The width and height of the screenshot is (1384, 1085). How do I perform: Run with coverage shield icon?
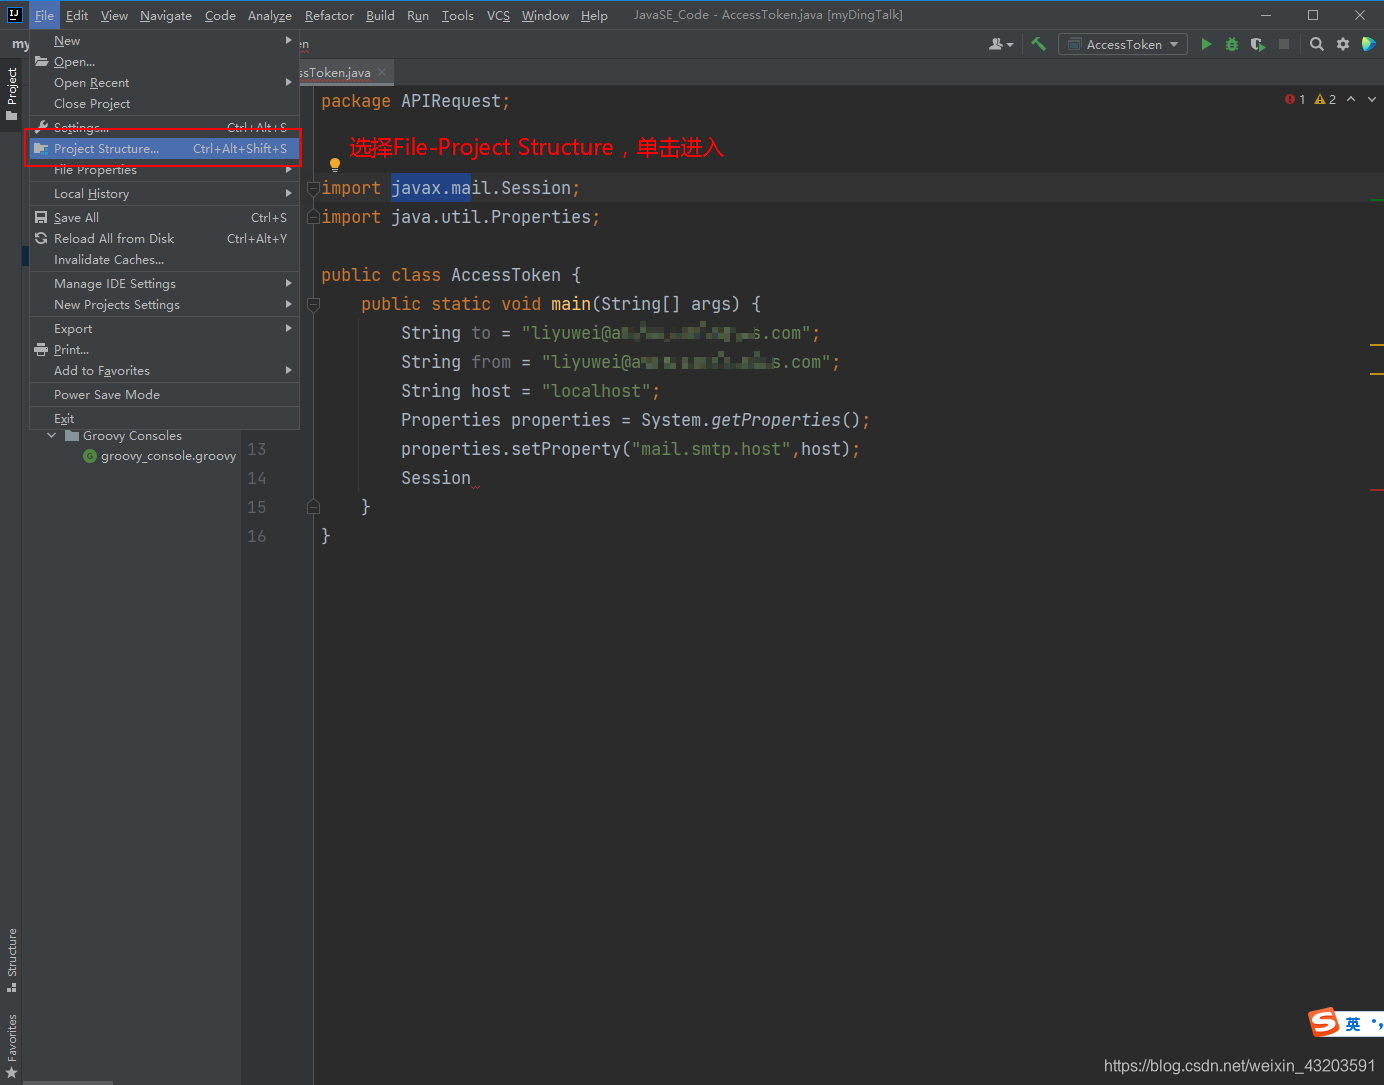tap(1258, 44)
